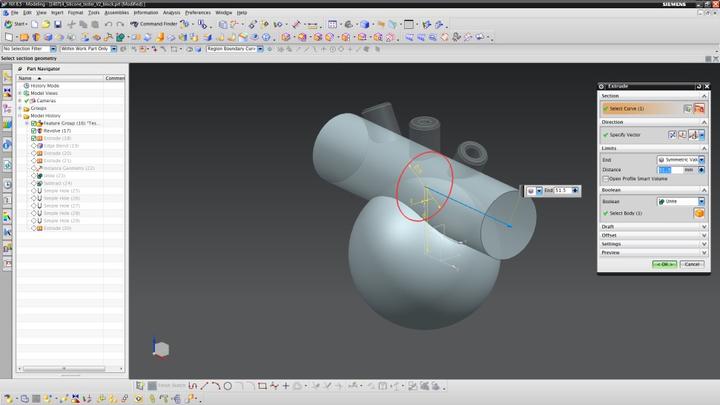Click the OK button in Extrude dialog

click(664, 264)
